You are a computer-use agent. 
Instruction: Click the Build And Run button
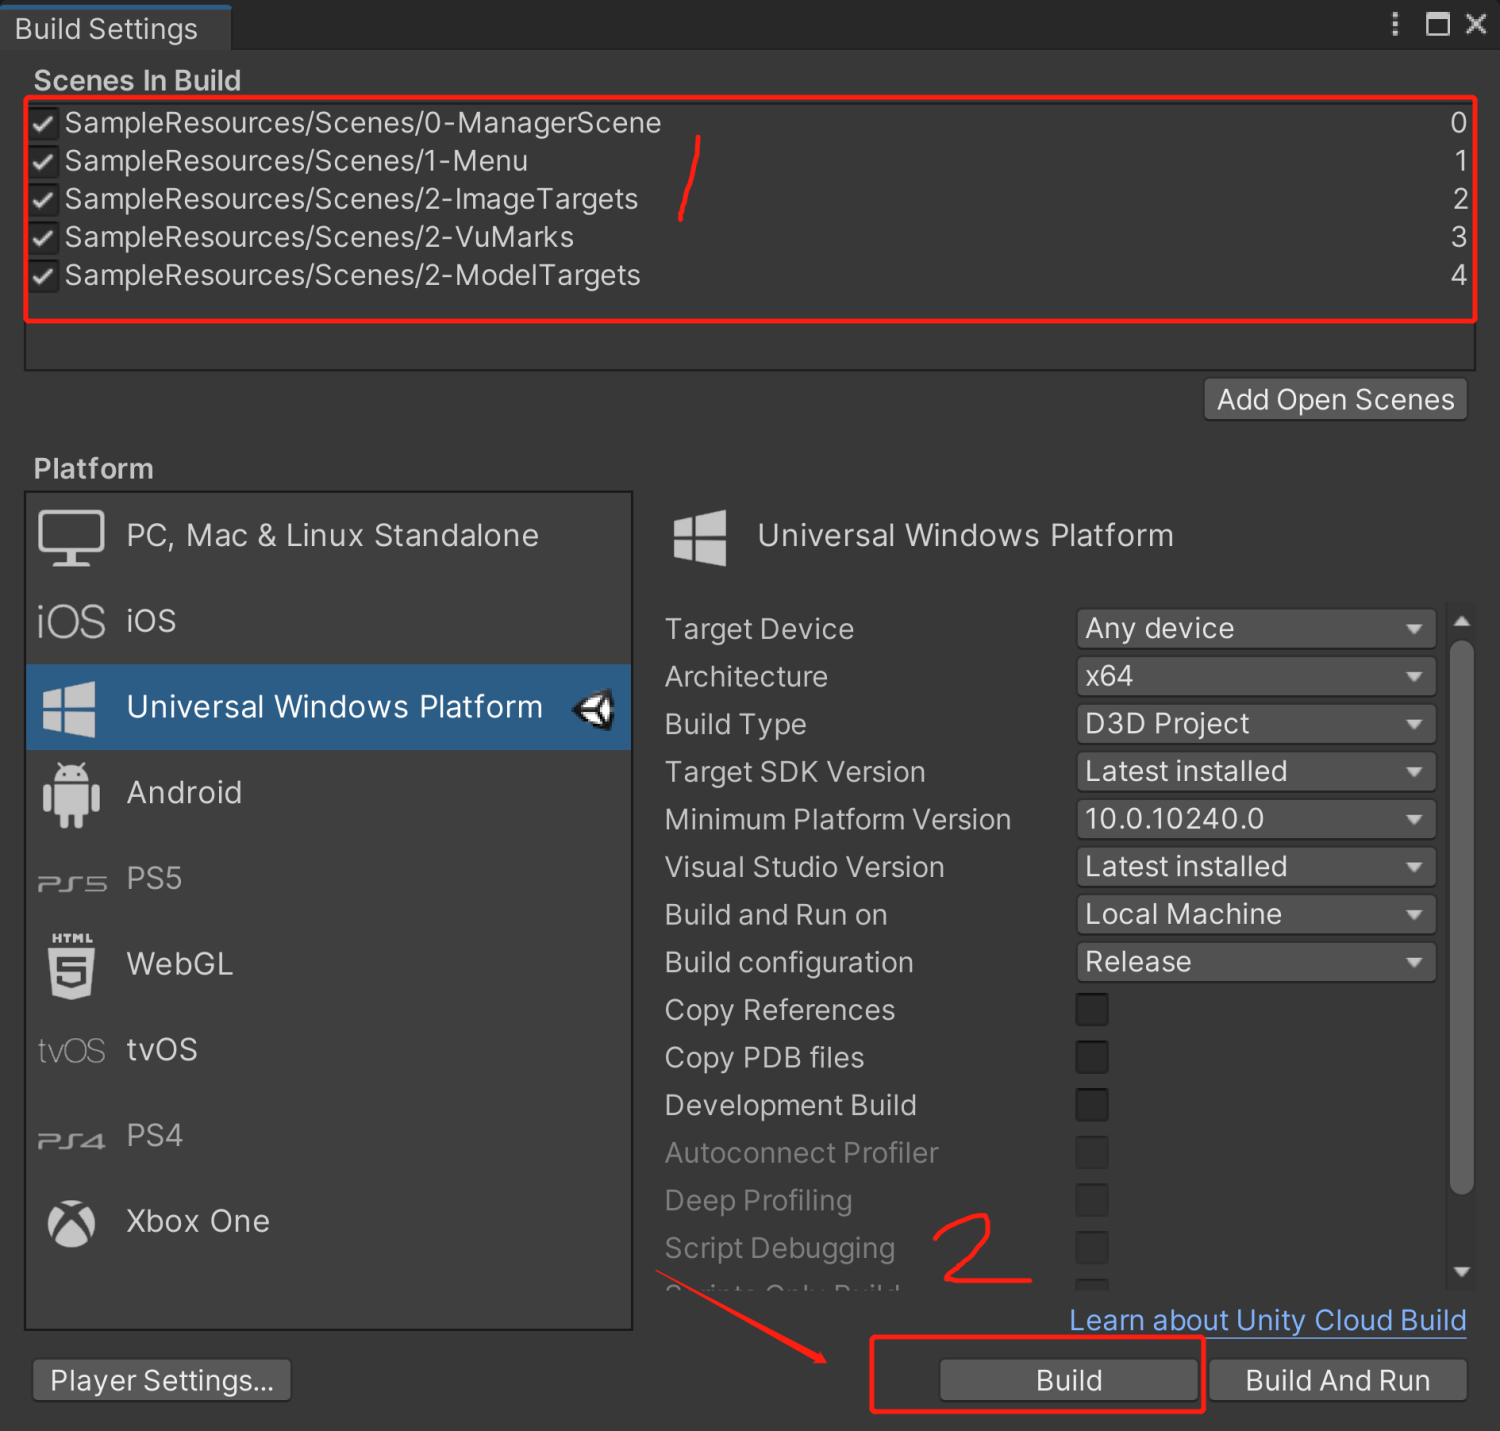1338,1381
